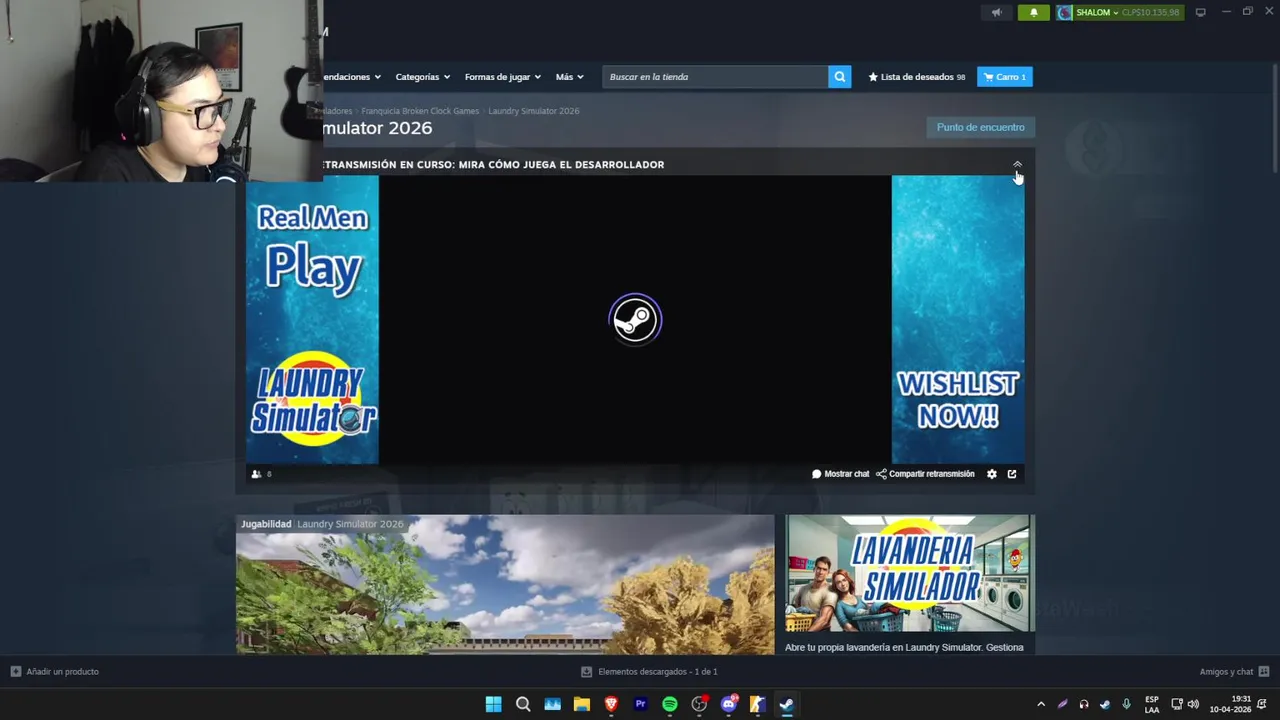Open broadcast settings gear icon
Viewport: 1280px width, 720px height.
click(x=992, y=474)
